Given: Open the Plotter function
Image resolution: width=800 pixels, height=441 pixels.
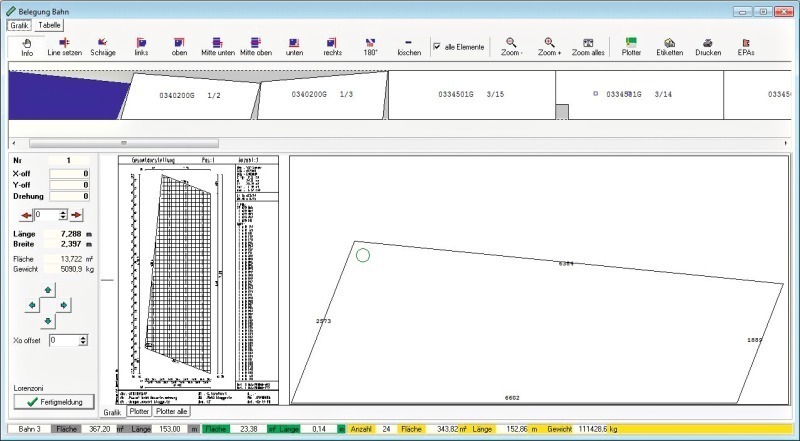Looking at the screenshot, I should (631, 47).
